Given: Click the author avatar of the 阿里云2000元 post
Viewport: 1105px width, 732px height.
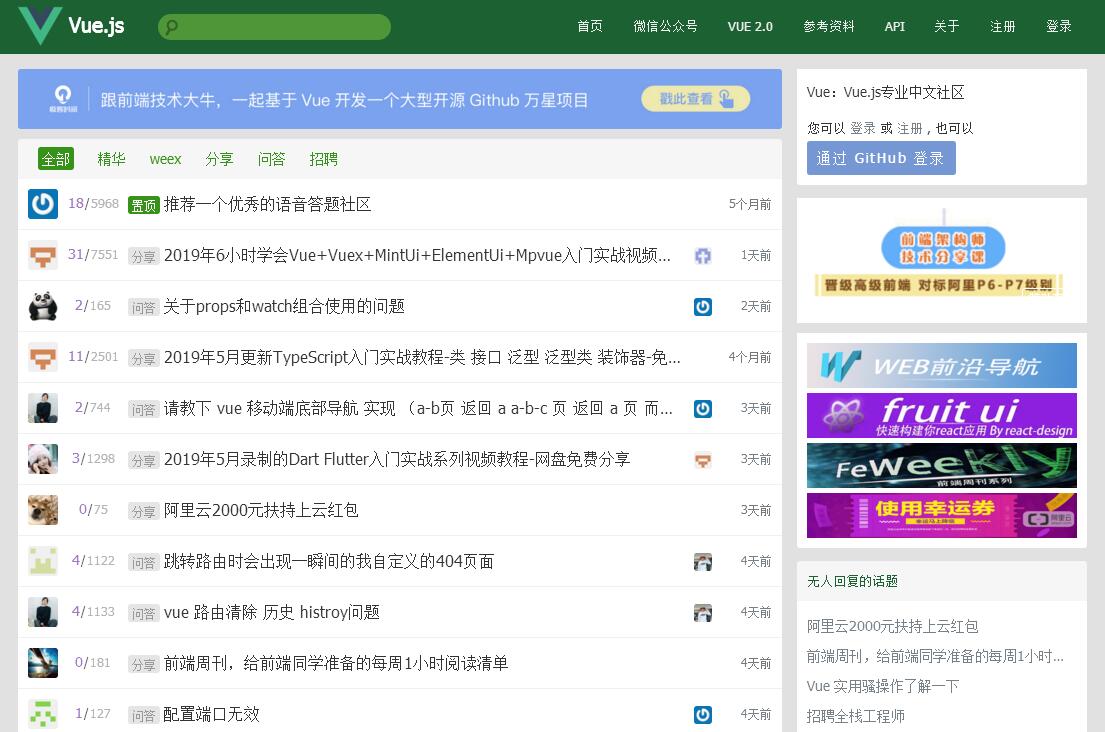Looking at the screenshot, I should [43, 510].
